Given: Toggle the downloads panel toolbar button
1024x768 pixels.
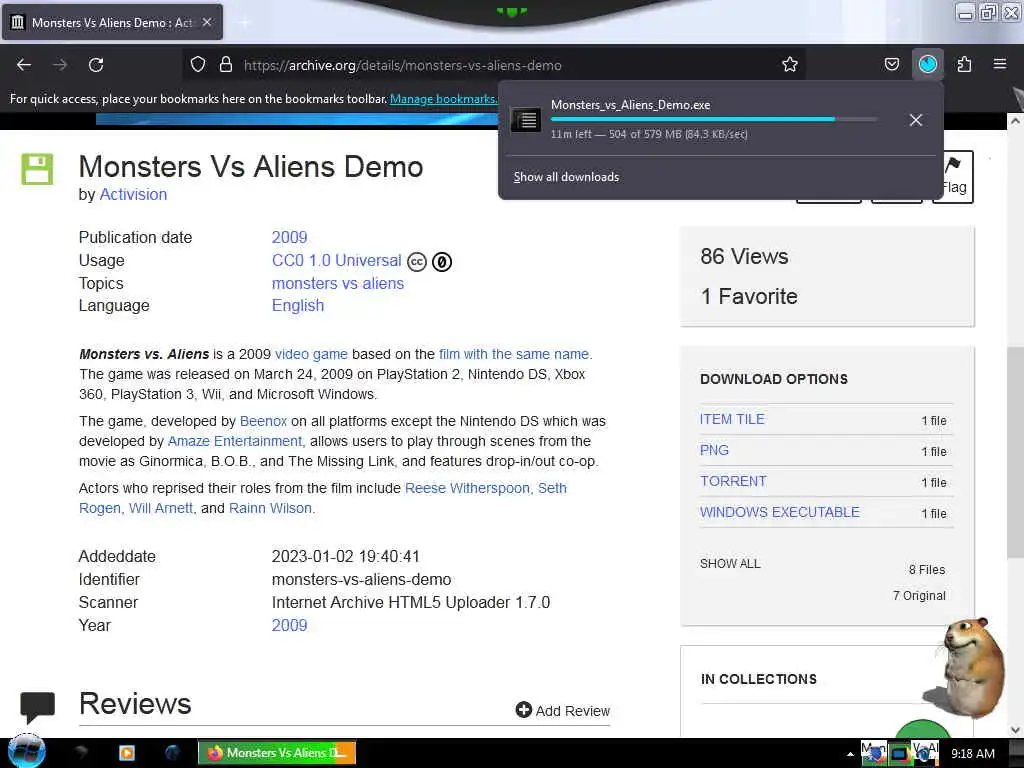Looking at the screenshot, I should point(927,64).
